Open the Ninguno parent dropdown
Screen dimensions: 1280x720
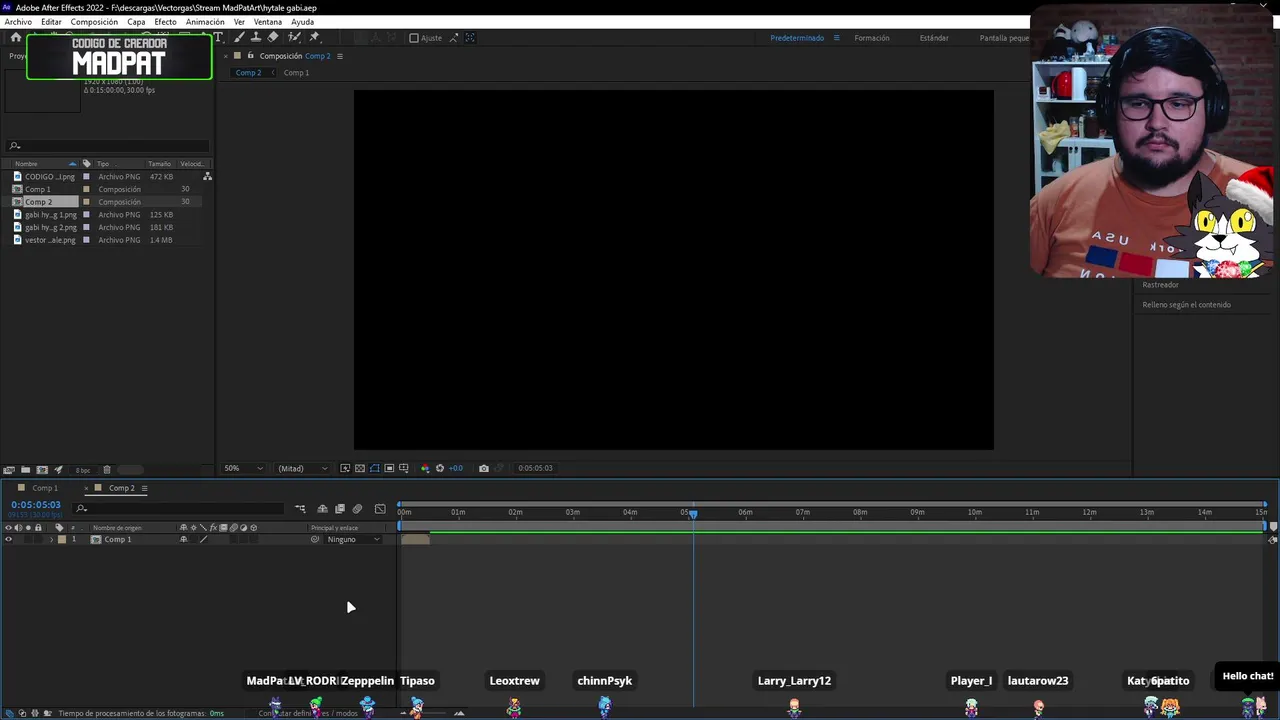tap(353, 540)
